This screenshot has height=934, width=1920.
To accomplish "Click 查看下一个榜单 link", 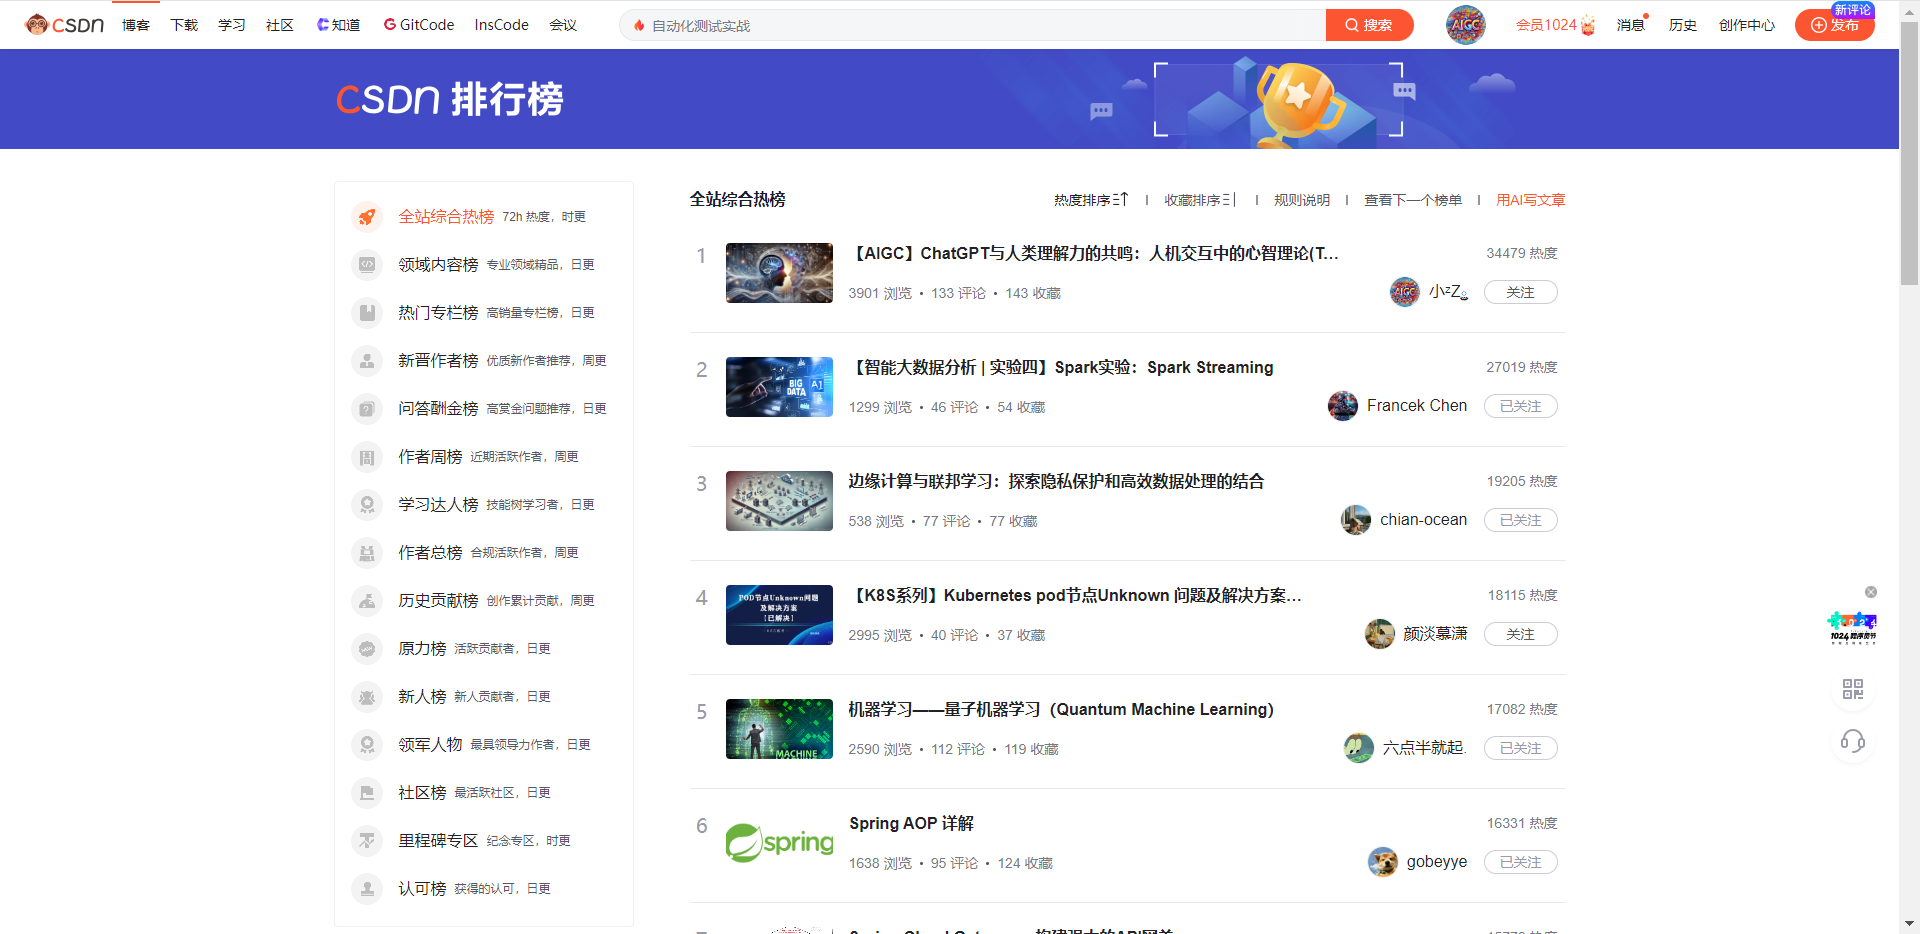I will click(x=1413, y=200).
